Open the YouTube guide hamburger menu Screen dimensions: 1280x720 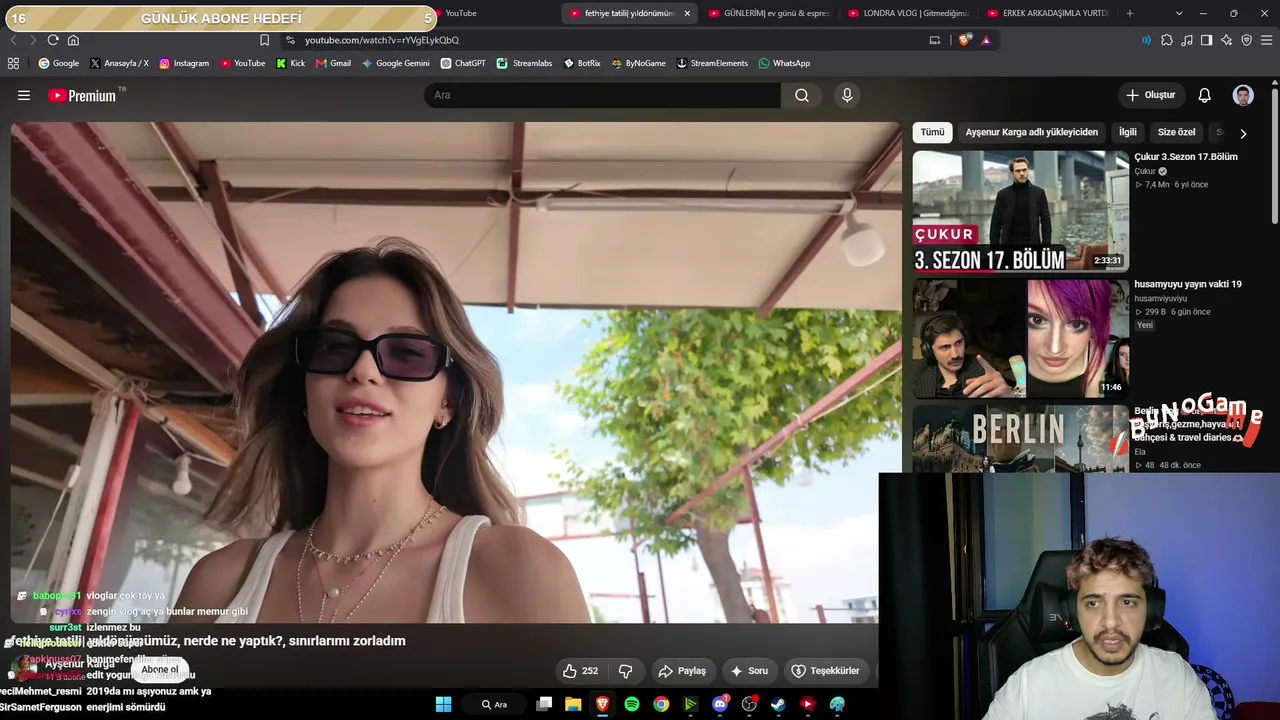click(x=24, y=95)
